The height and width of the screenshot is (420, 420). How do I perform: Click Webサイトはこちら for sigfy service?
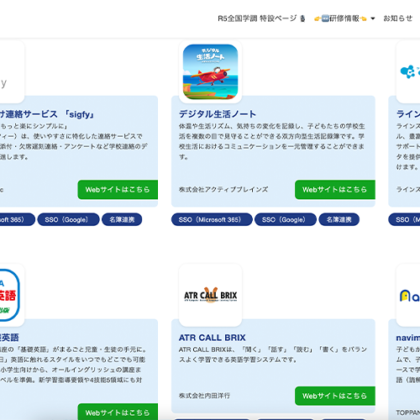pyautogui.click(x=118, y=190)
